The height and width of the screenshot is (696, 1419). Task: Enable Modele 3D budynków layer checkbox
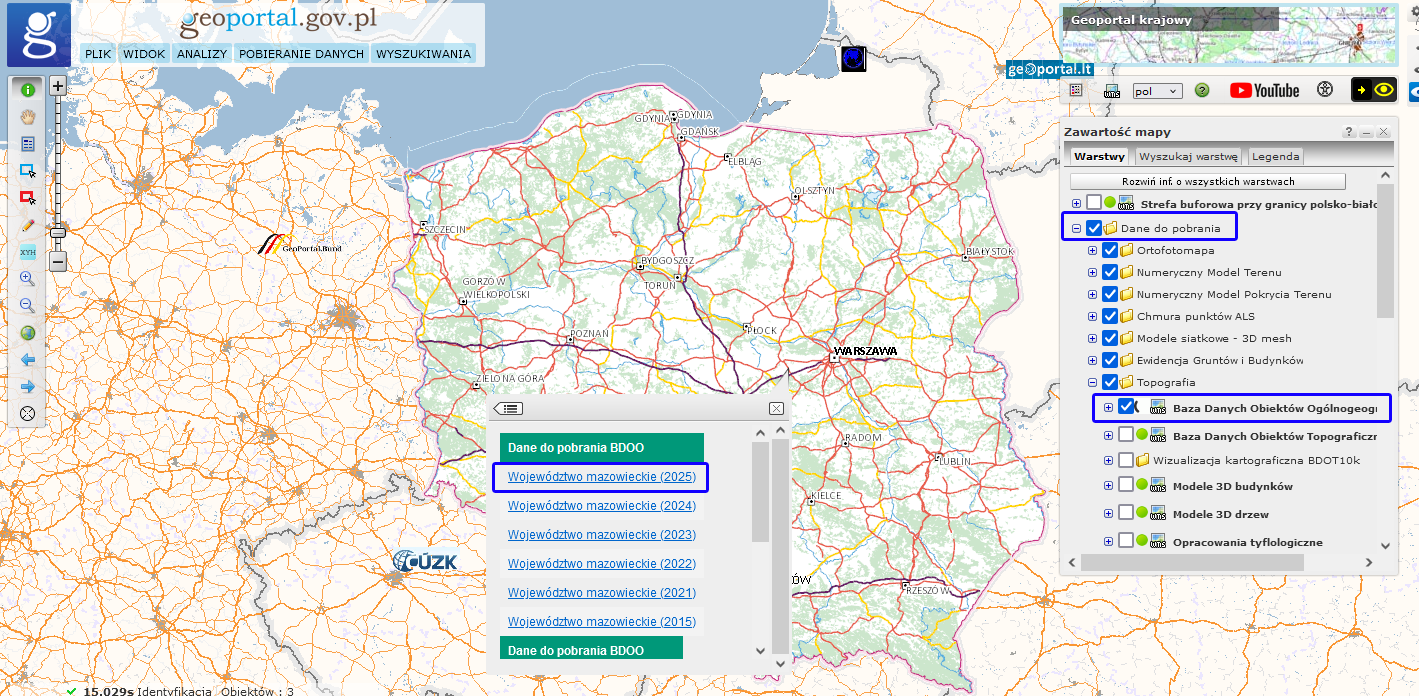click(x=1125, y=486)
